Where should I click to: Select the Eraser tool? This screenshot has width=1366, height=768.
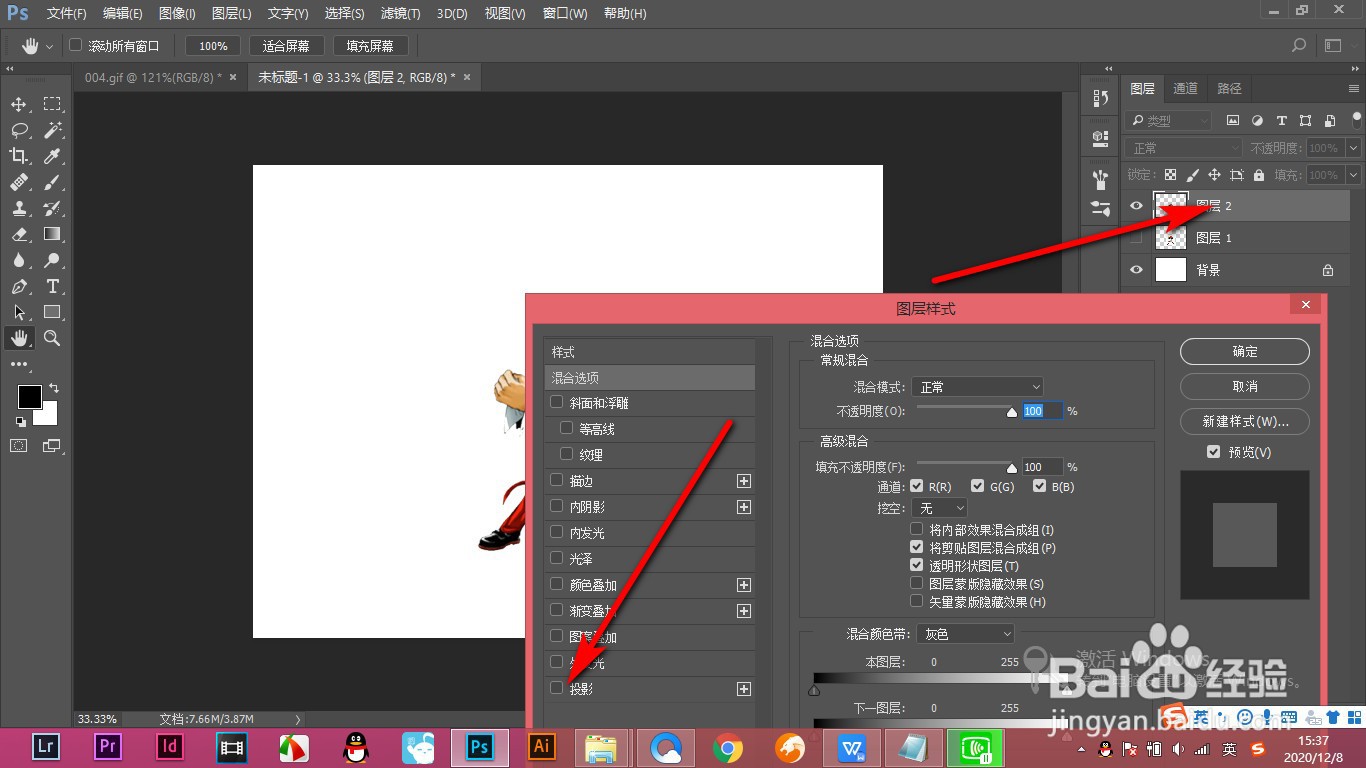(x=19, y=234)
